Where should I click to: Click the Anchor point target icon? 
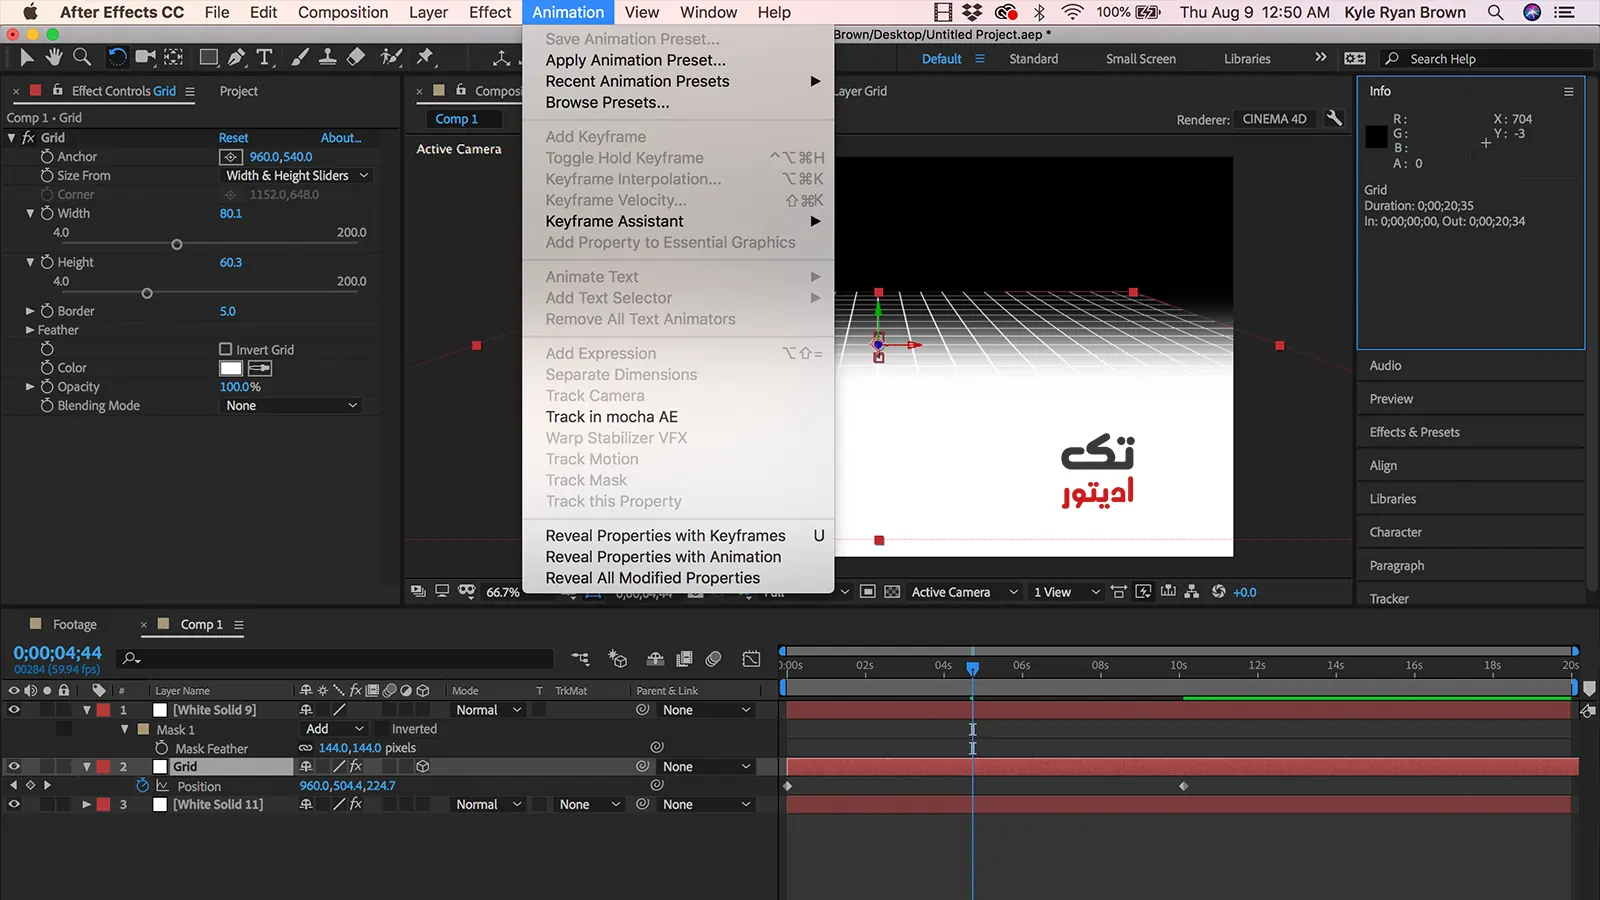[x=231, y=157]
